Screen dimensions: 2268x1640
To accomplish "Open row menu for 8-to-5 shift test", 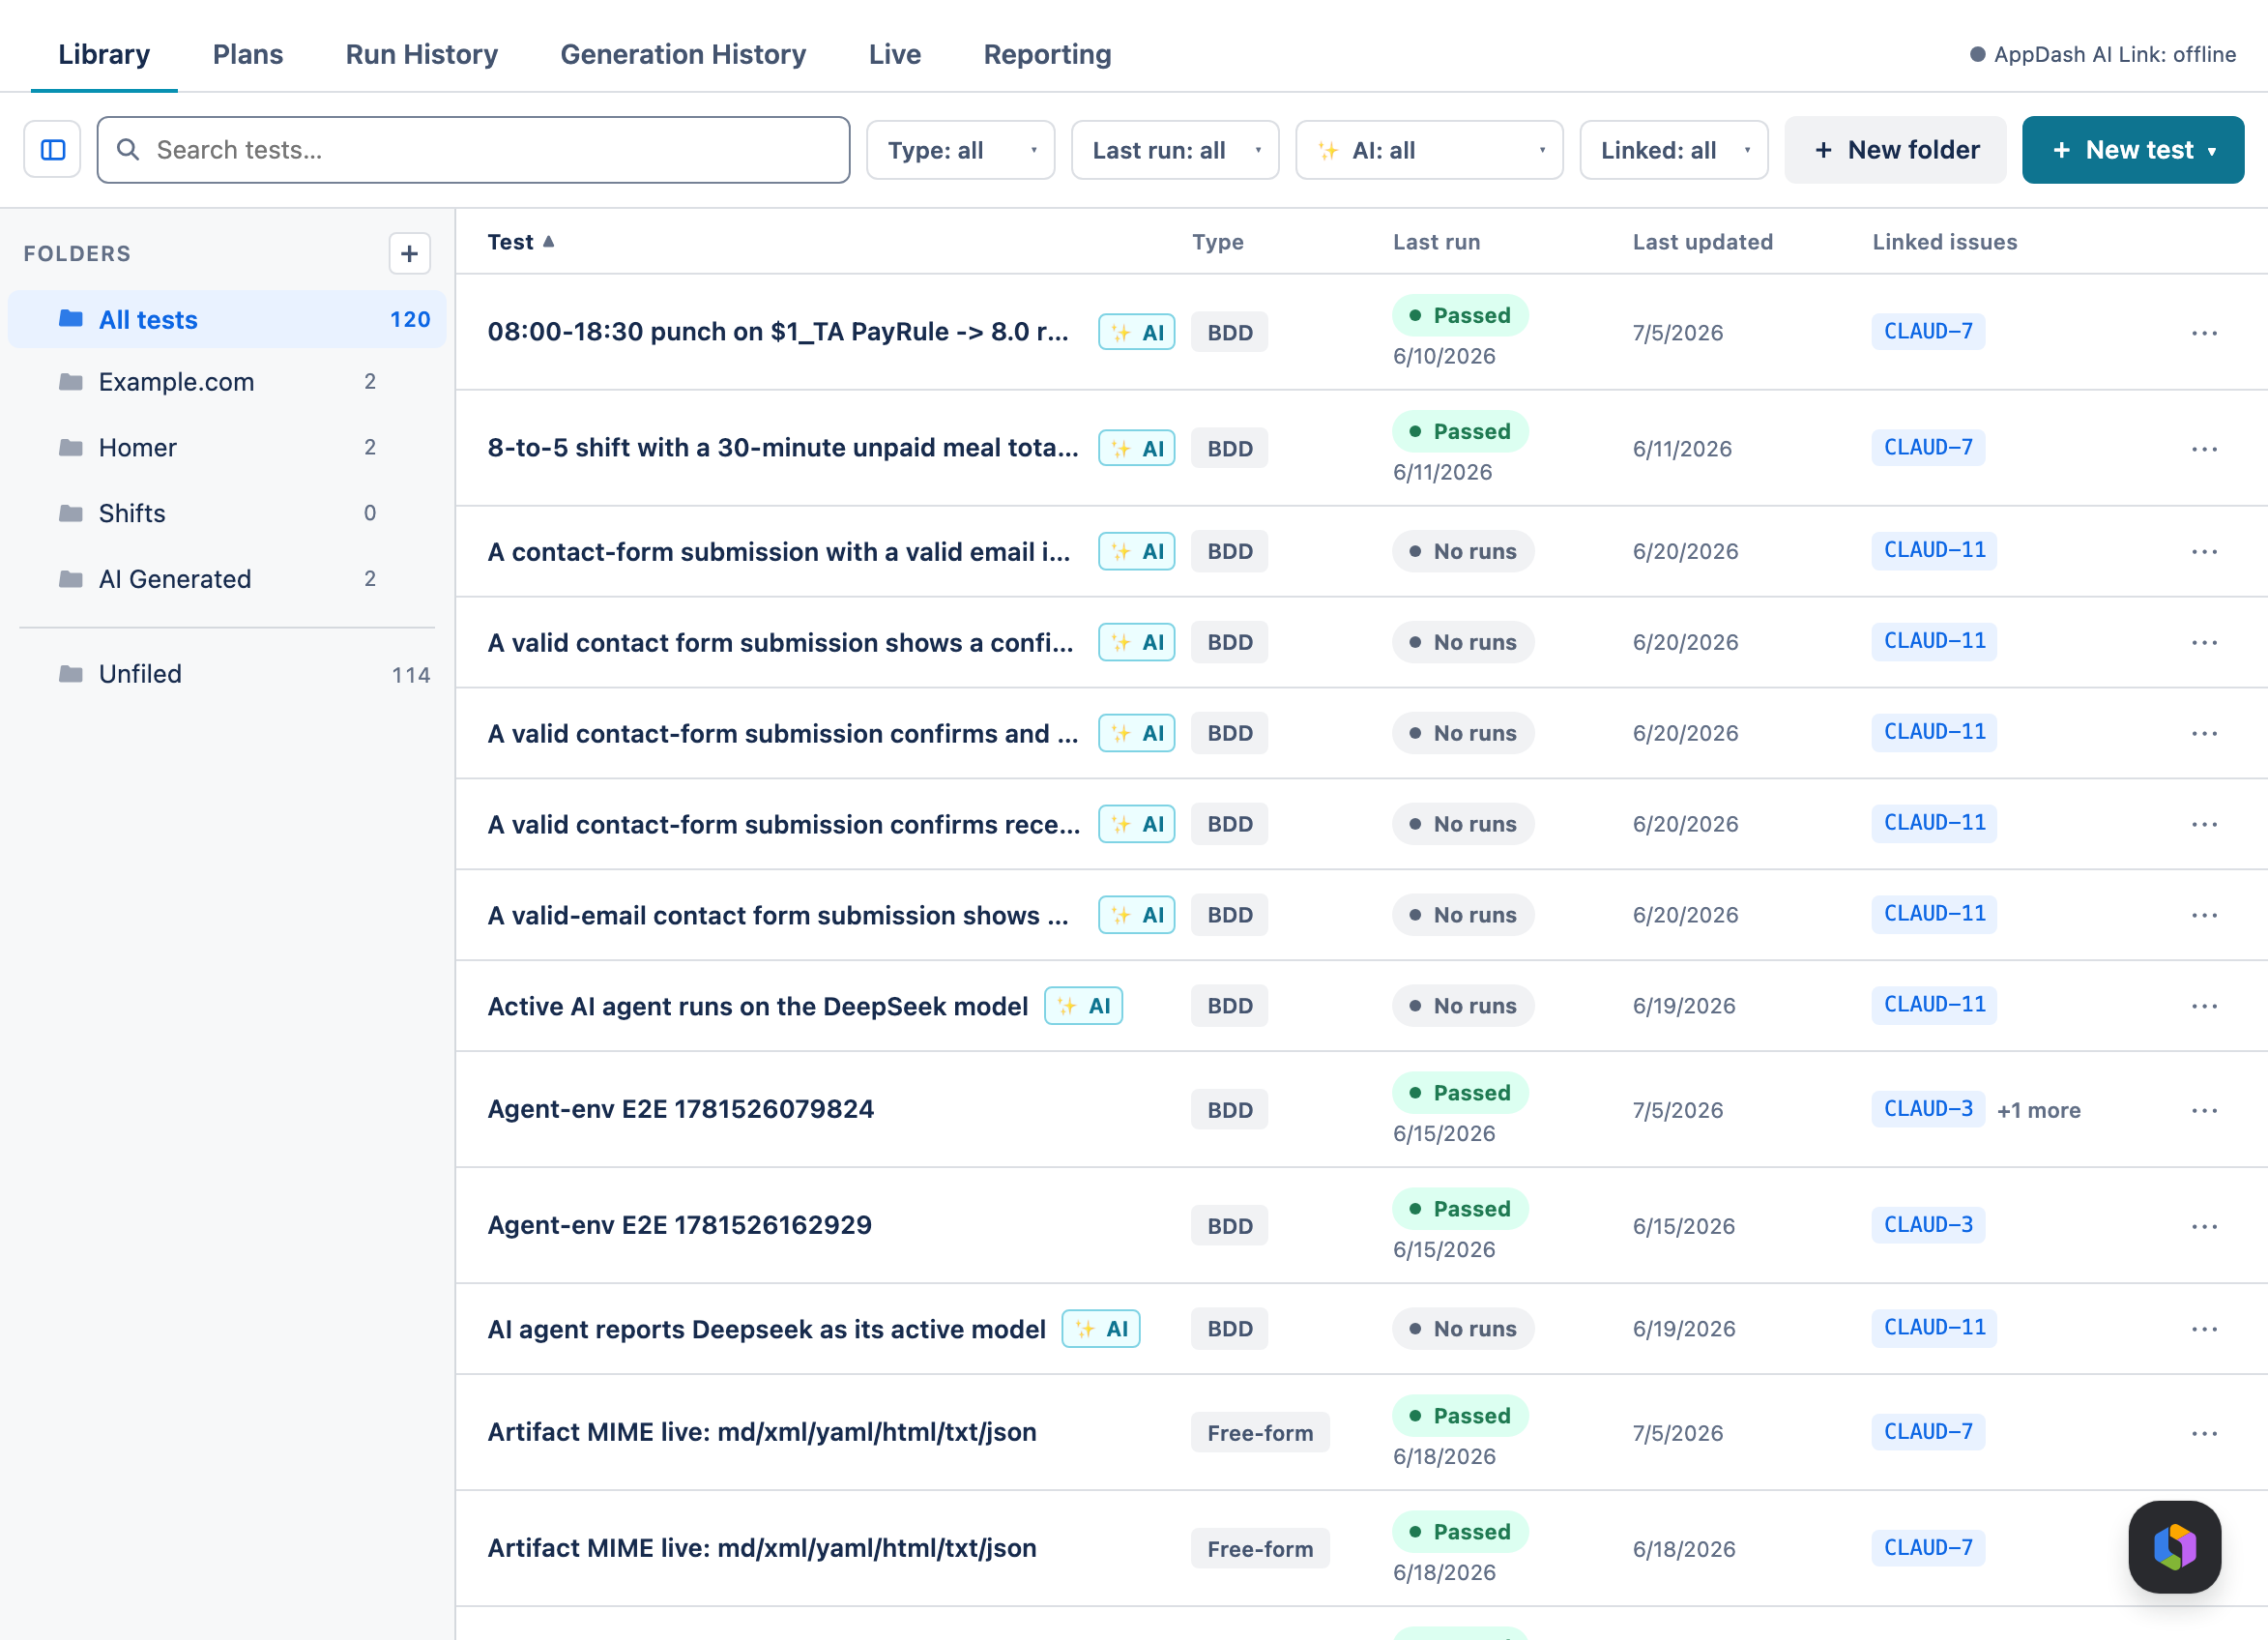I will 2204,449.
